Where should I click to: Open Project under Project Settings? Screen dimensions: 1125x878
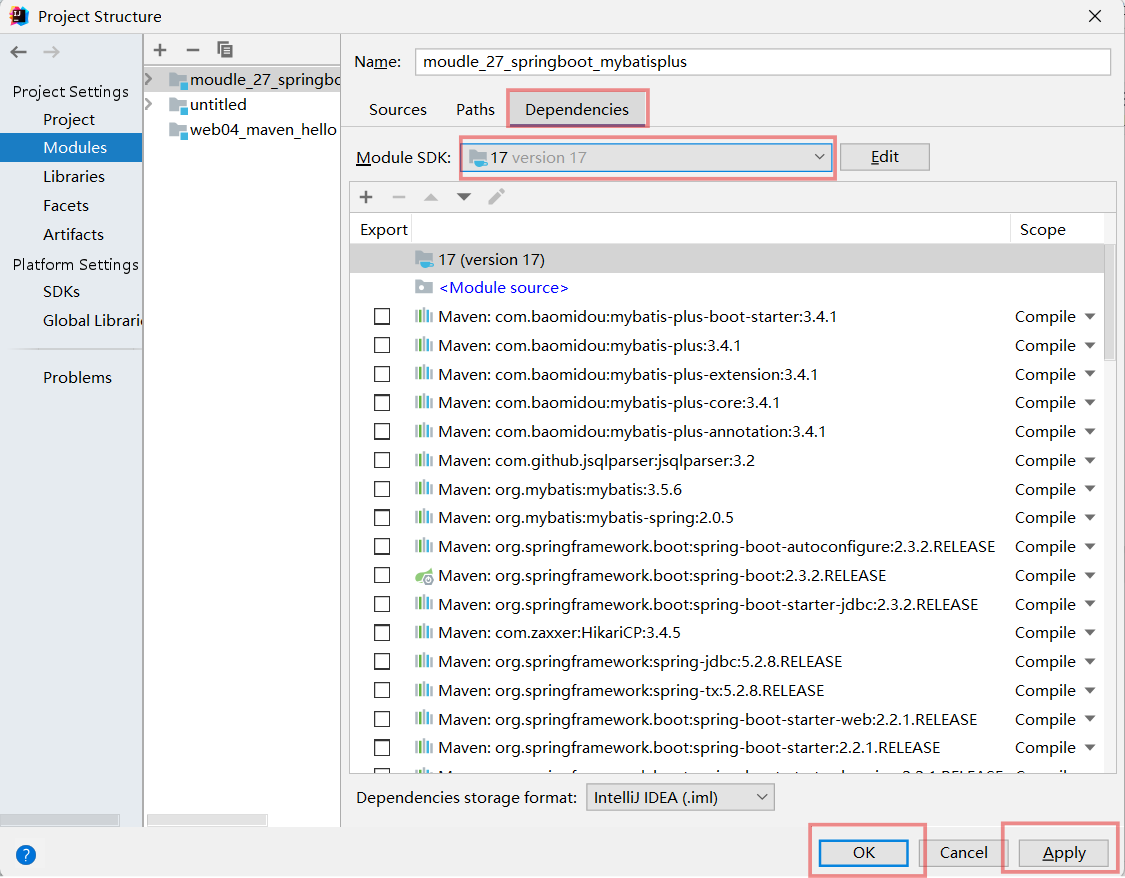[69, 120]
